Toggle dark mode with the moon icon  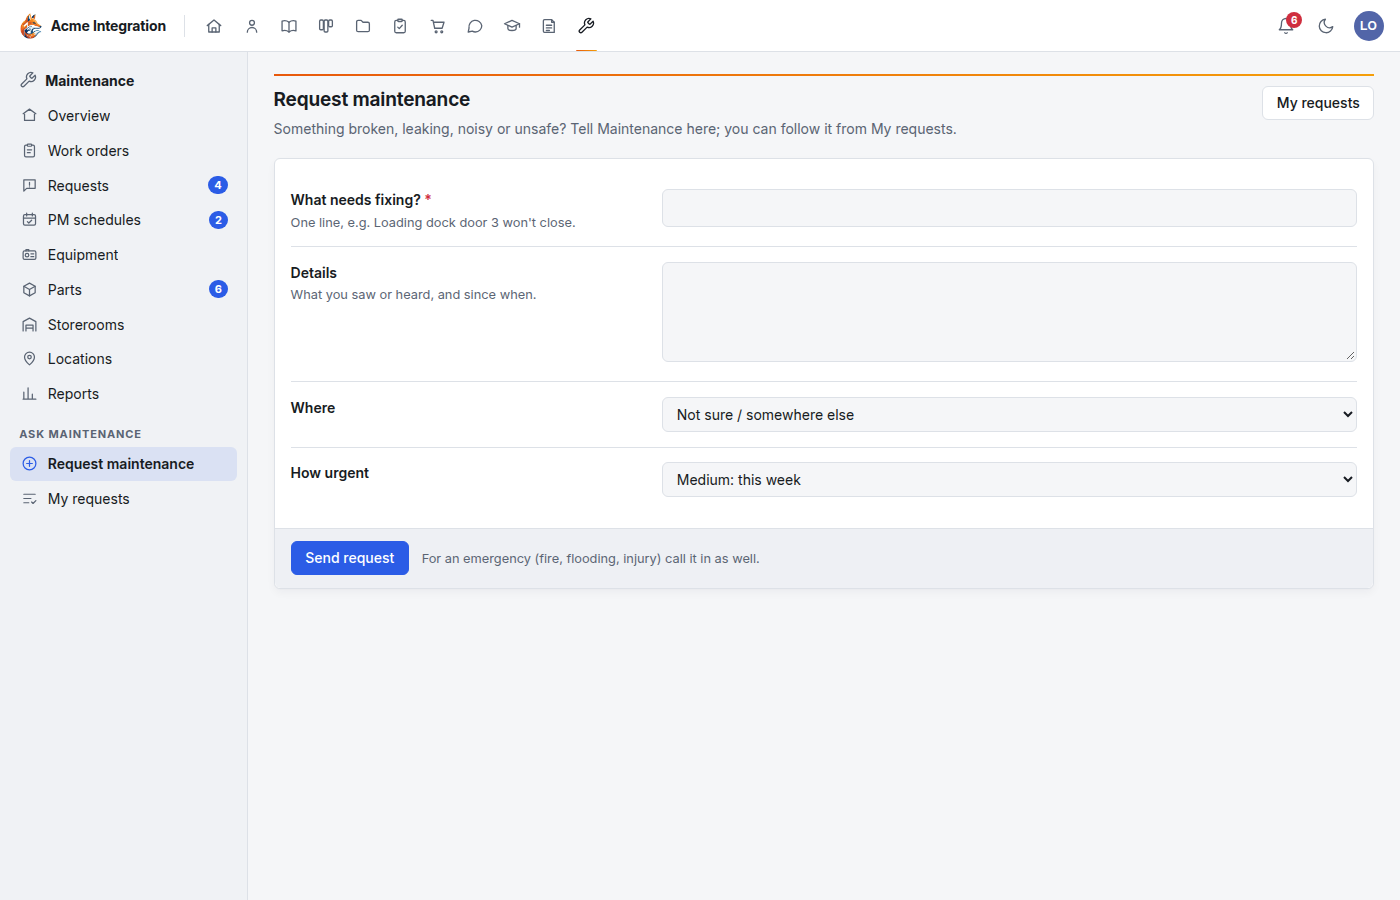tap(1326, 26)
